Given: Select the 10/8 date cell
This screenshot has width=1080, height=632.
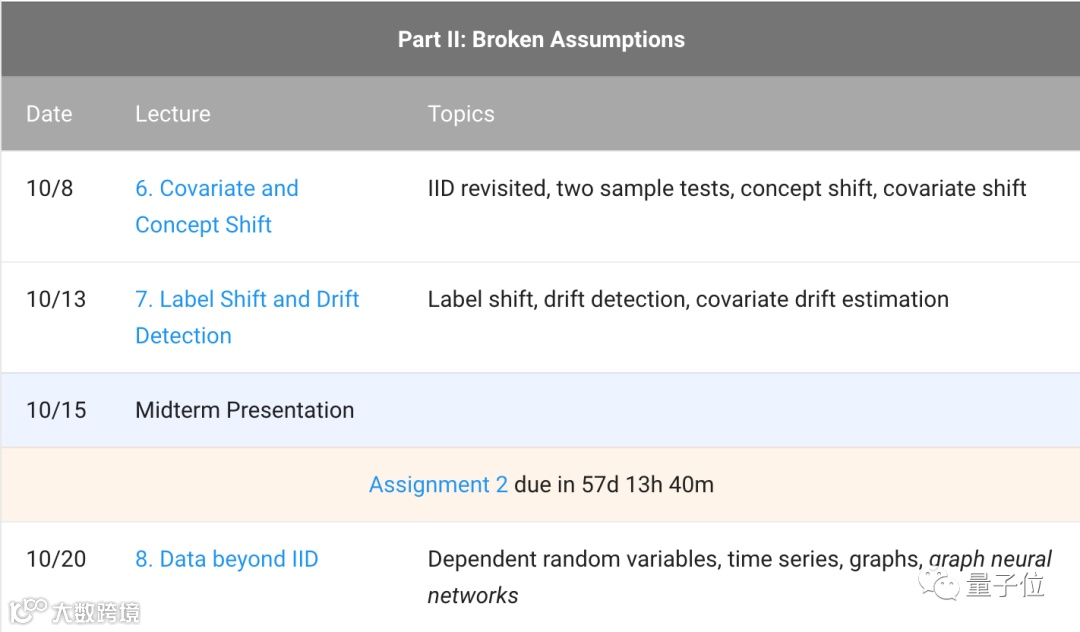Looking at the screenshot, I should point(50,188).
